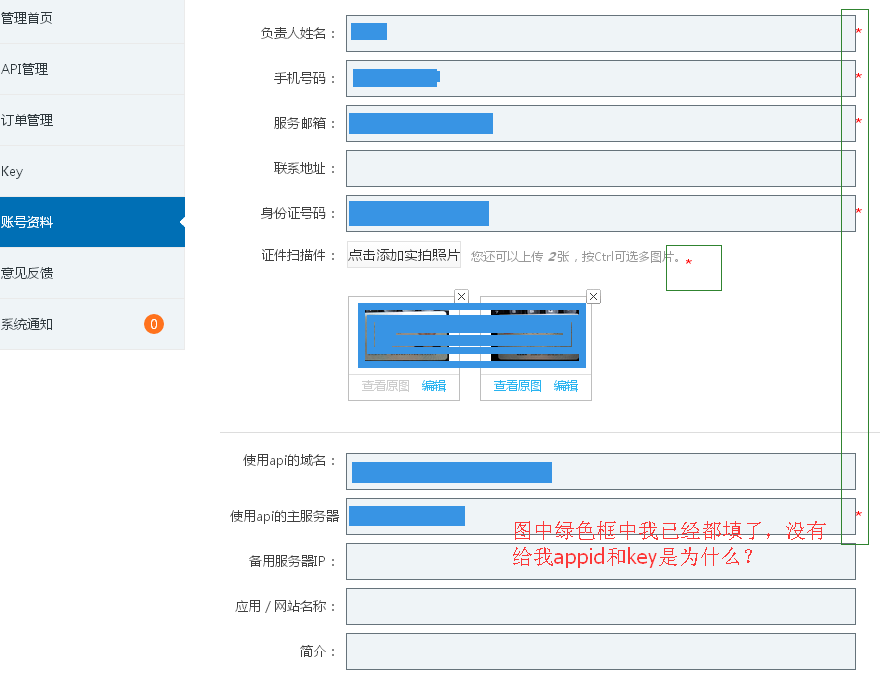
Task: Click the first uploaded photo thumbnail
Action: (x=404, y=336)
